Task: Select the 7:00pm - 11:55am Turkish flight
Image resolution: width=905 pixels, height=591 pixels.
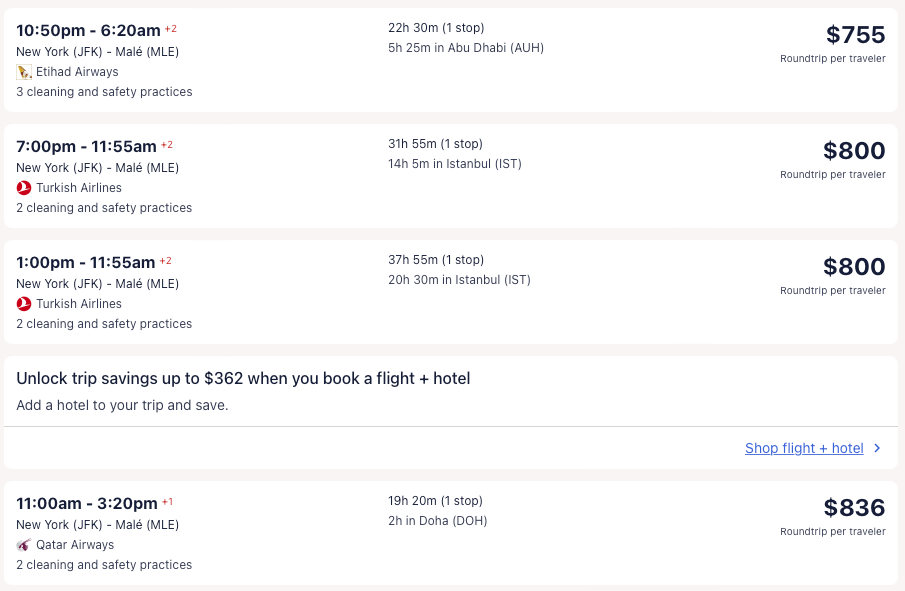Action: tap(86, 146)
